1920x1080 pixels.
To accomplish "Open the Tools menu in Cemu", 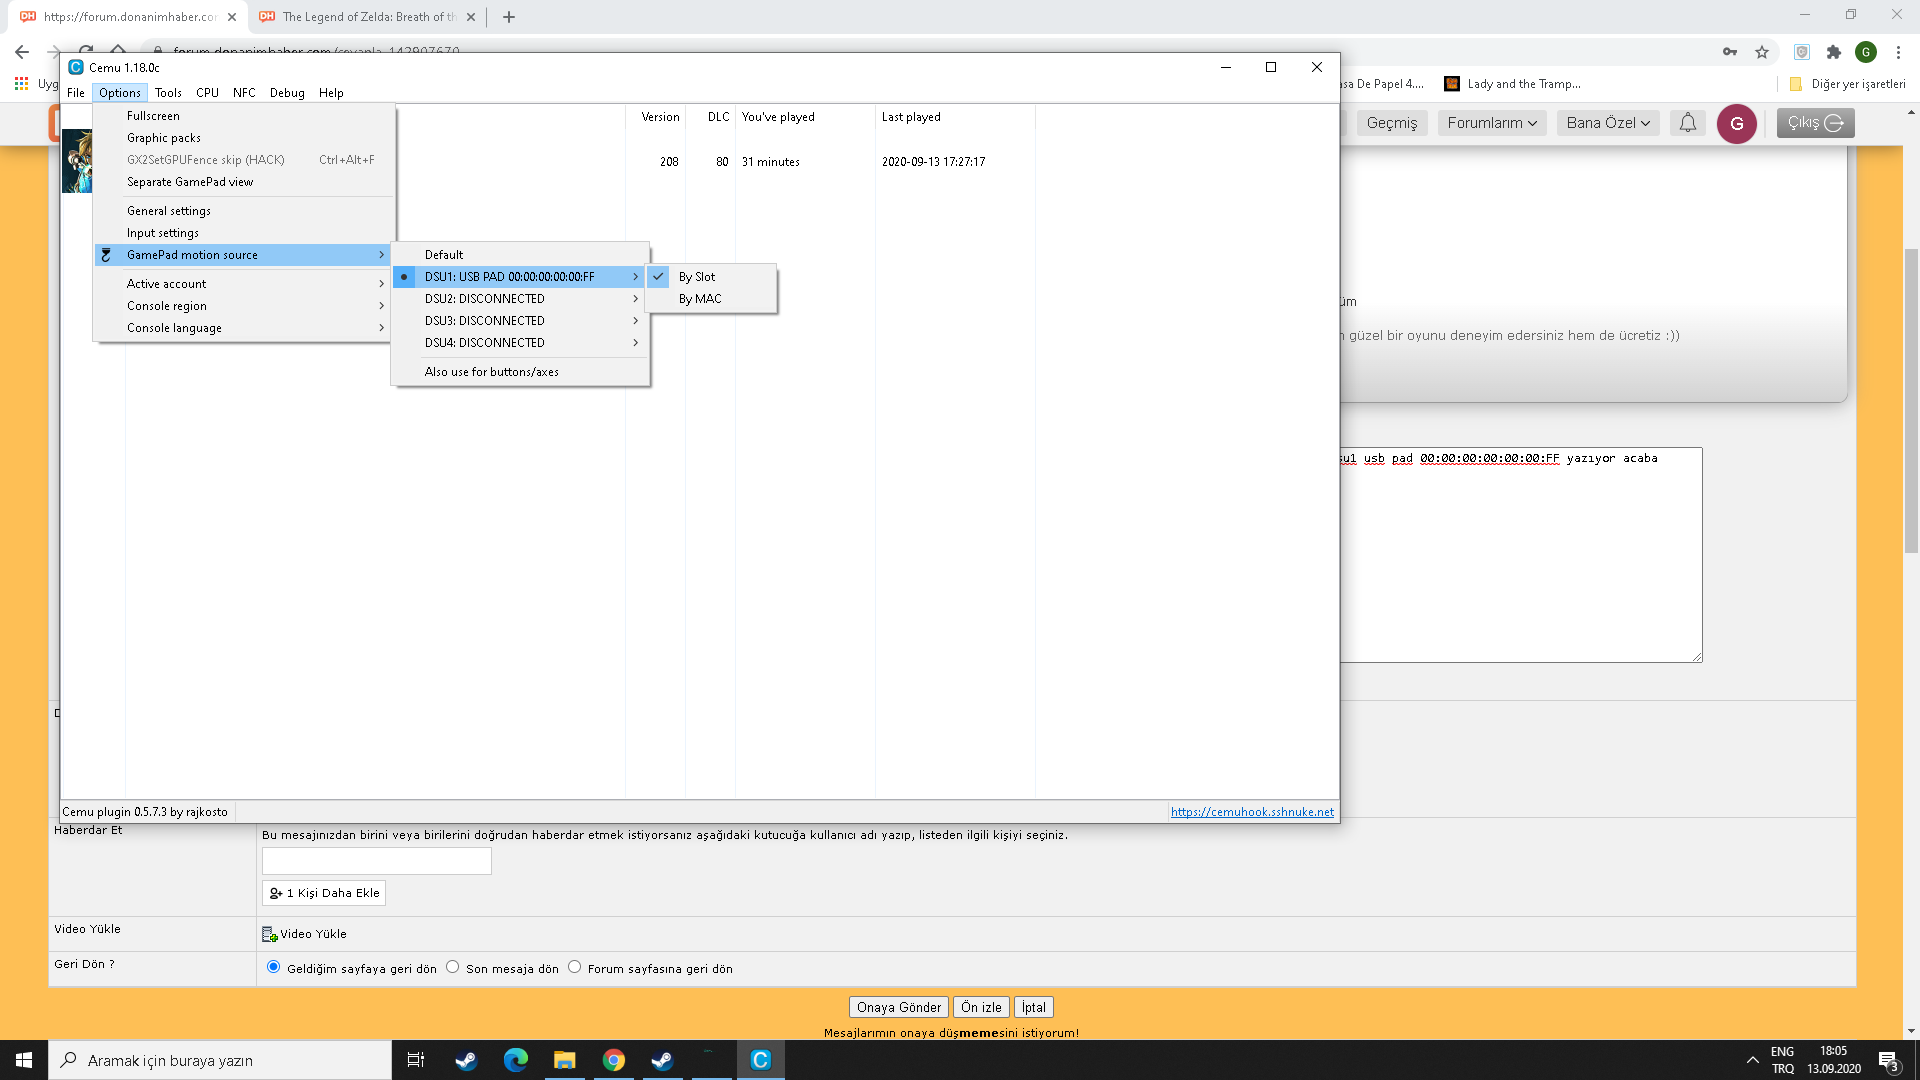I will (x=168, y=93).
